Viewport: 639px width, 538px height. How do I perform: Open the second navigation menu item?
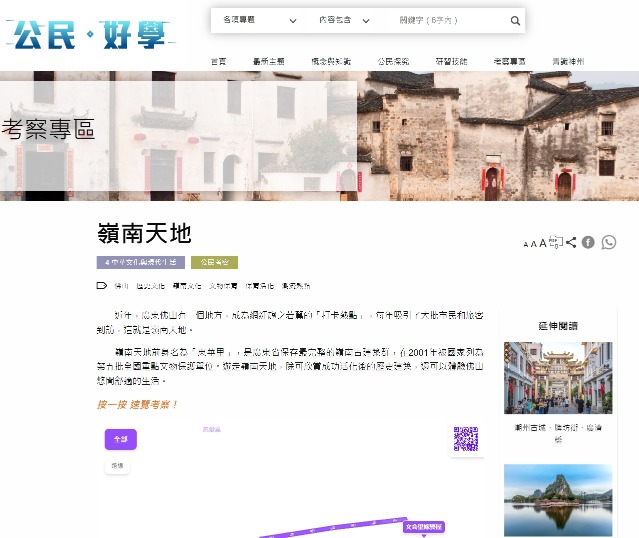pyautogui.click(x=269, y=62)
